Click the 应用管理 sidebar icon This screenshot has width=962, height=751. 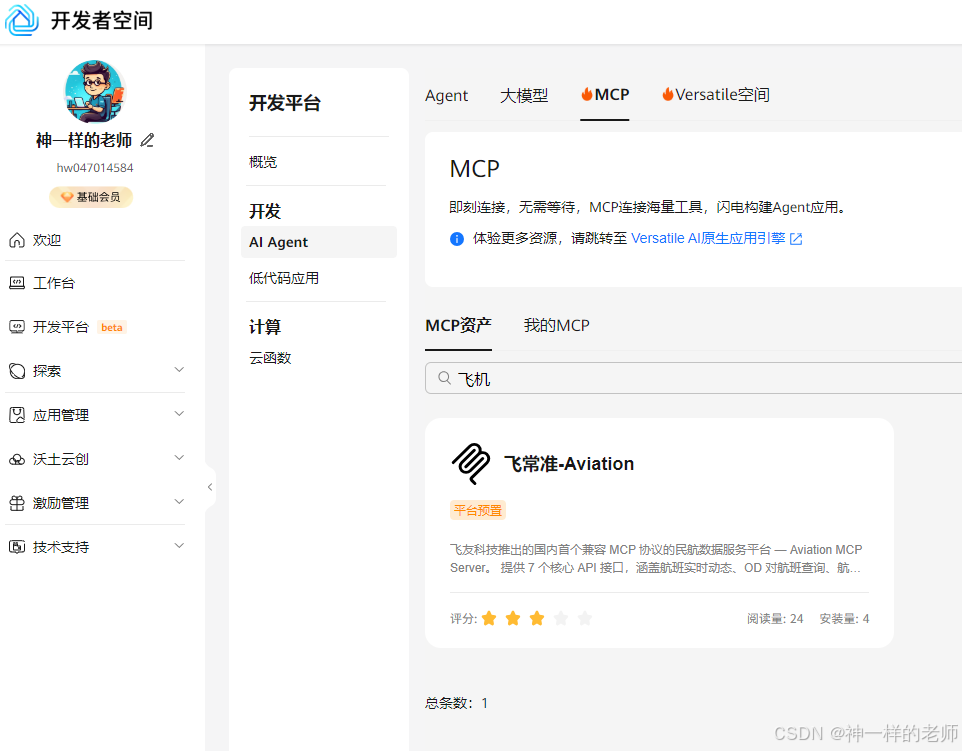click(x=17, y=415)
